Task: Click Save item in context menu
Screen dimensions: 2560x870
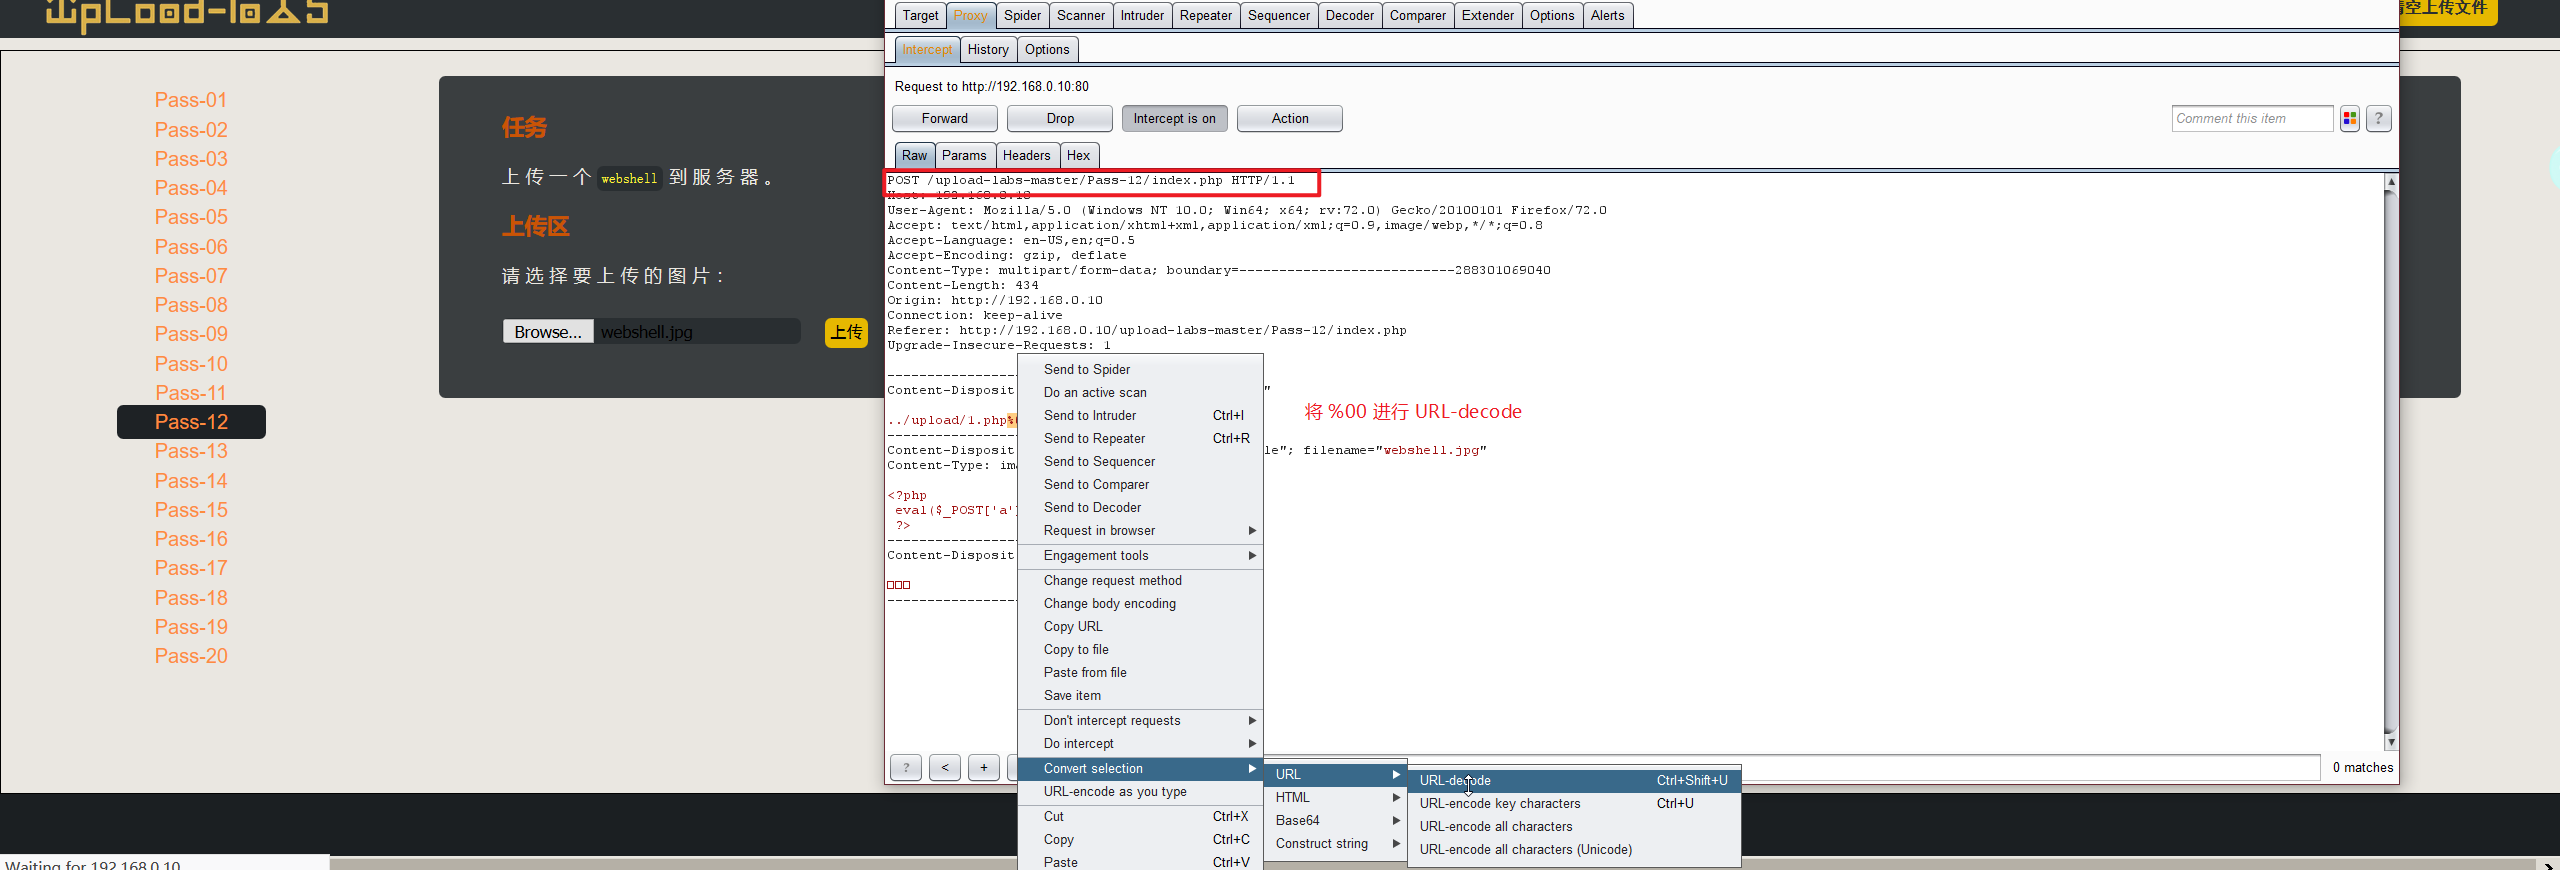Action: pos(1140,696)
